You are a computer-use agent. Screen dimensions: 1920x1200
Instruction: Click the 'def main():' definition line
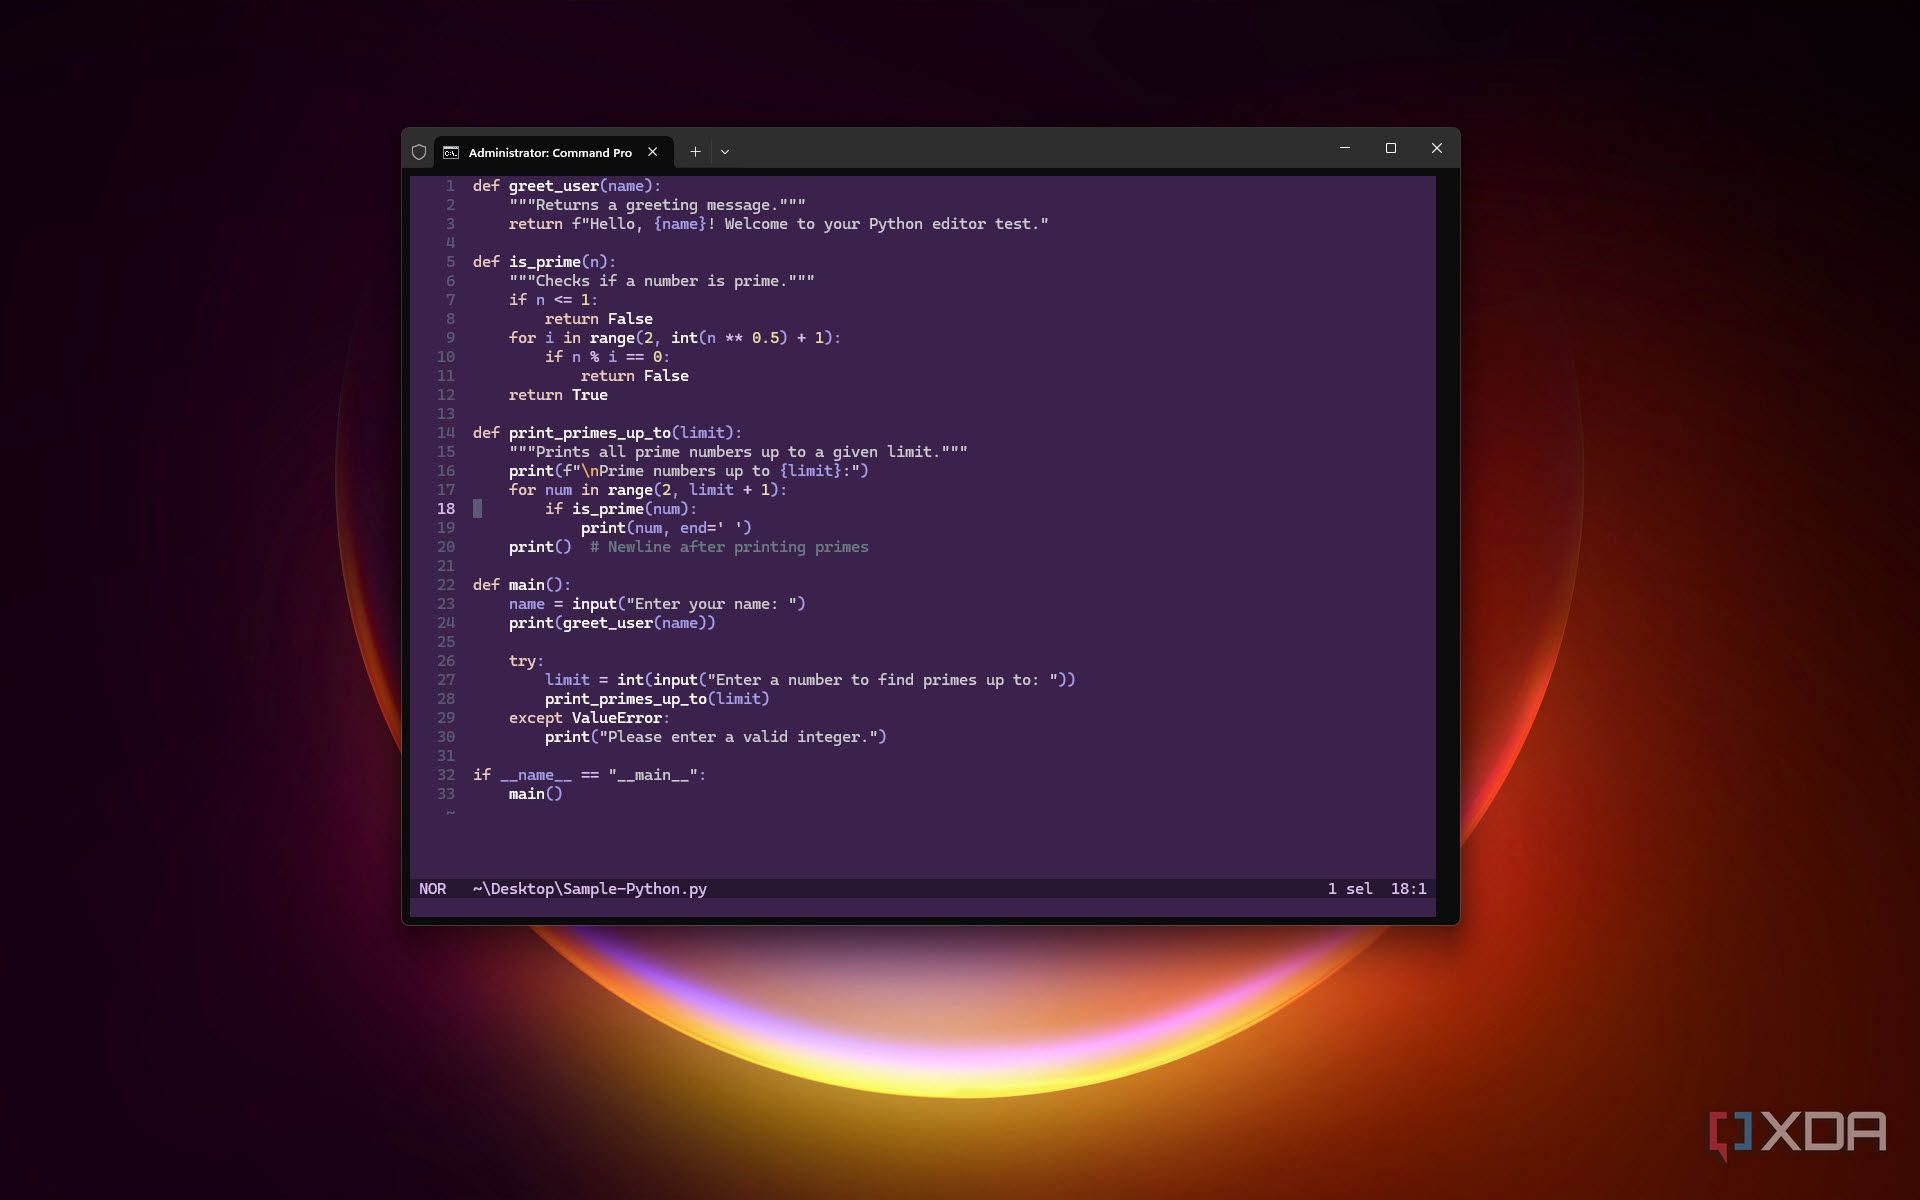tap(521, 585)
